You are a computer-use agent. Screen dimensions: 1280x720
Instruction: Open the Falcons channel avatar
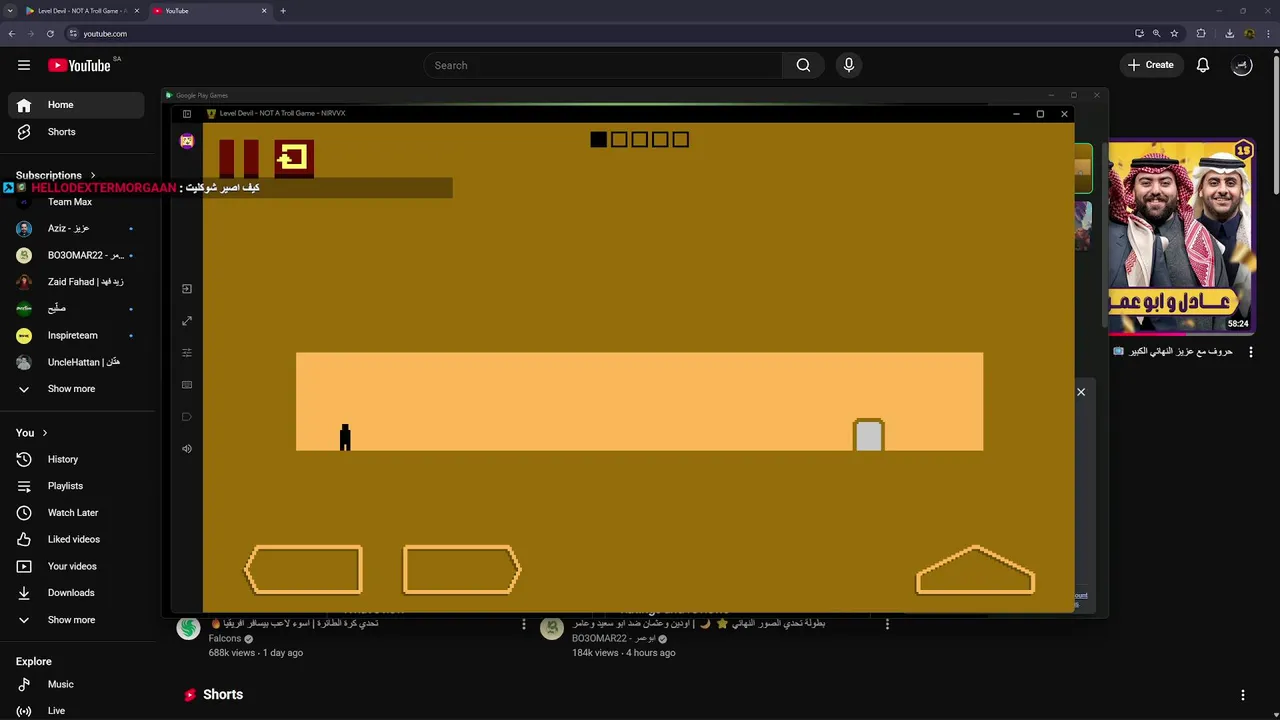click(188, 628)
